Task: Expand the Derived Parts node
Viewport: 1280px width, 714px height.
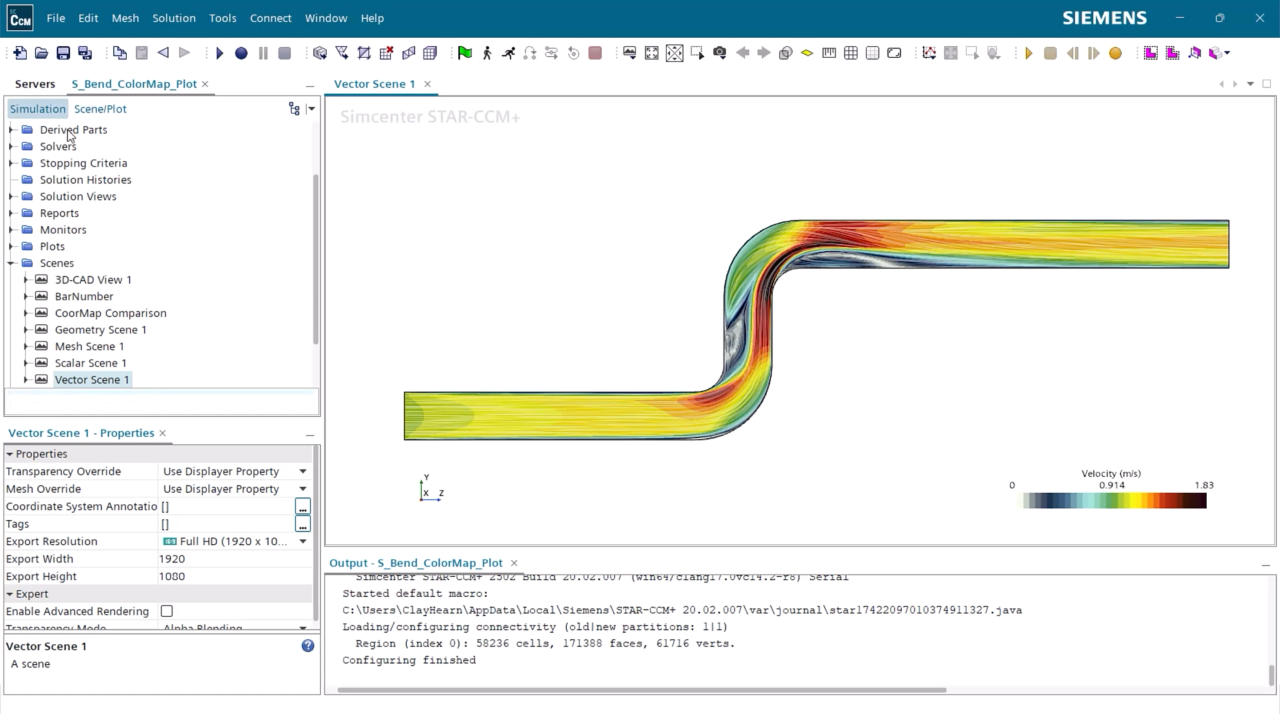Action: (11, 130)
